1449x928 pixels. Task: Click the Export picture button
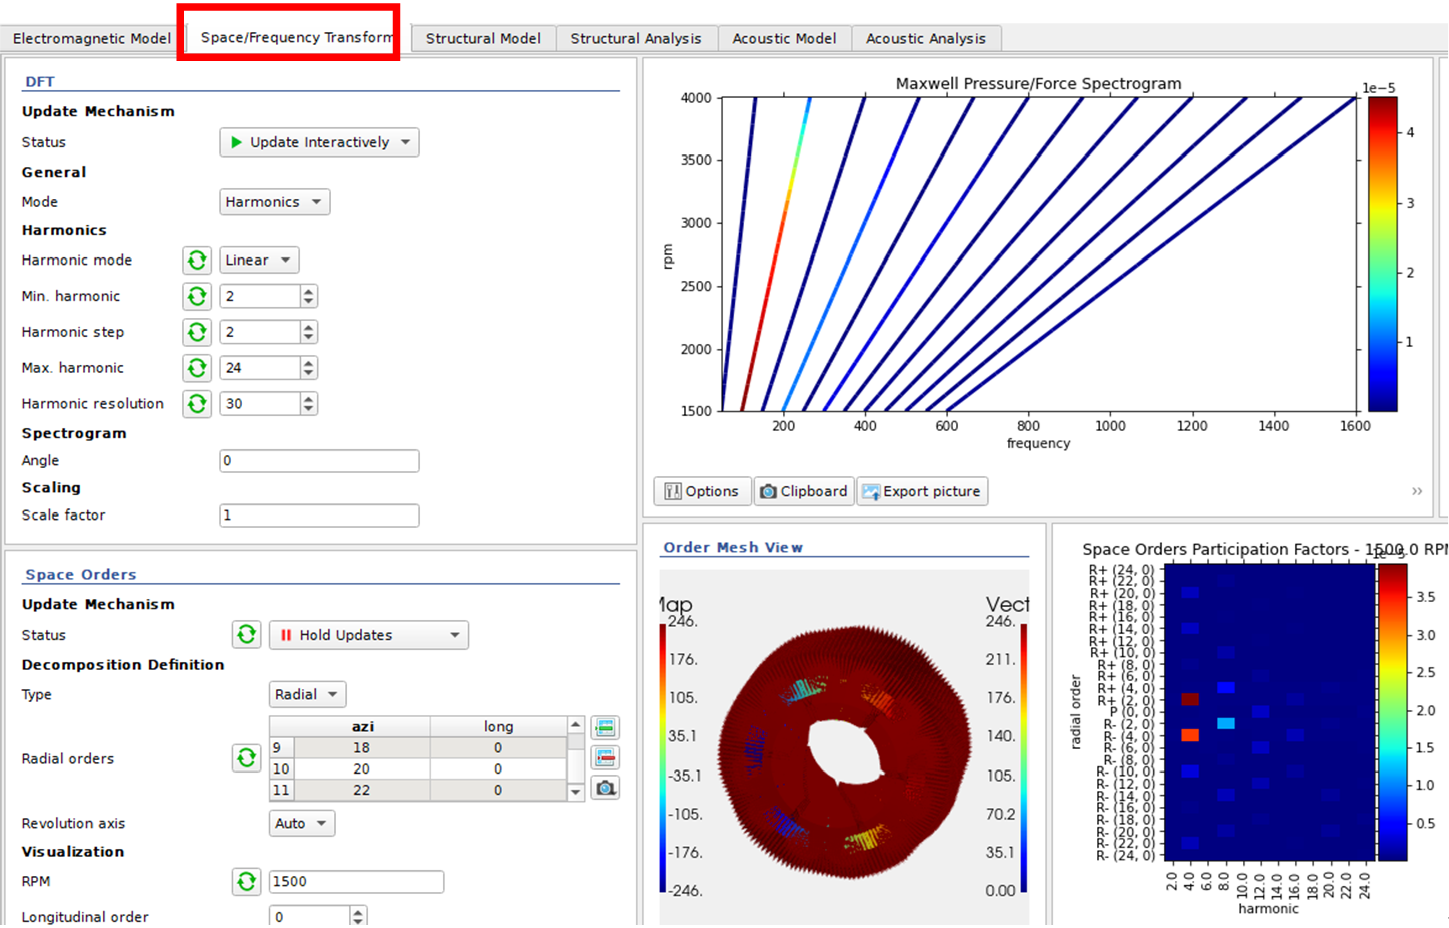pyautogui.click(x=921, y=491)
